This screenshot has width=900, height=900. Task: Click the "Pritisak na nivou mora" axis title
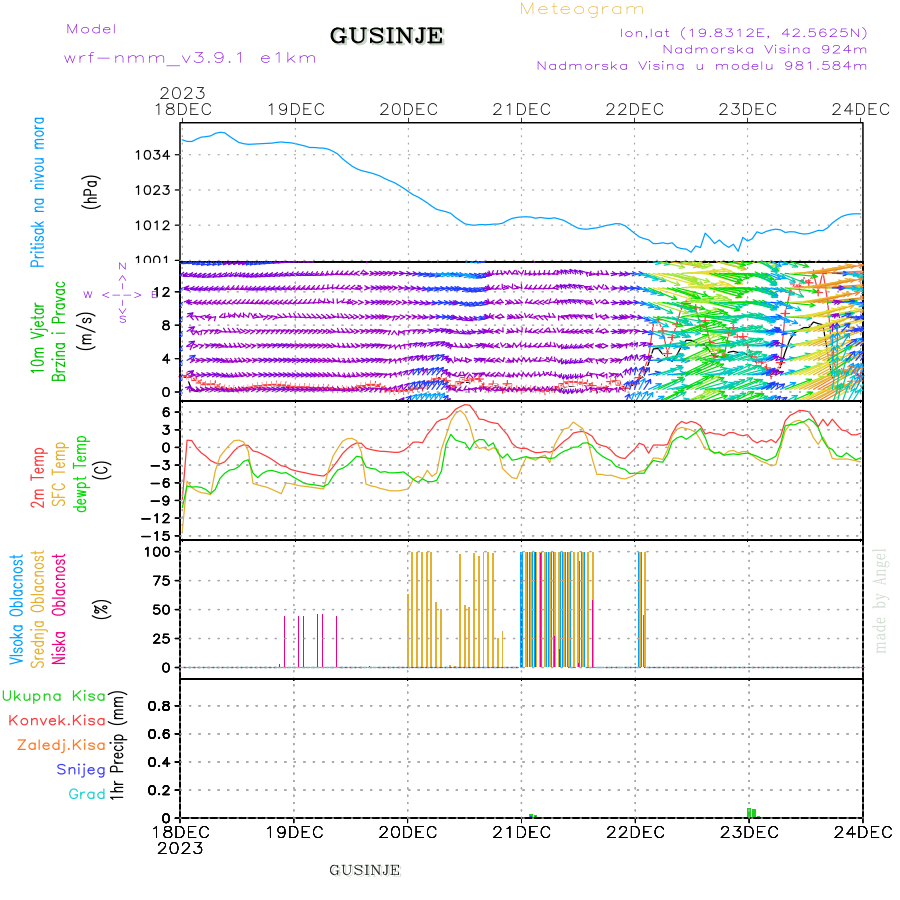coord(37,192)
